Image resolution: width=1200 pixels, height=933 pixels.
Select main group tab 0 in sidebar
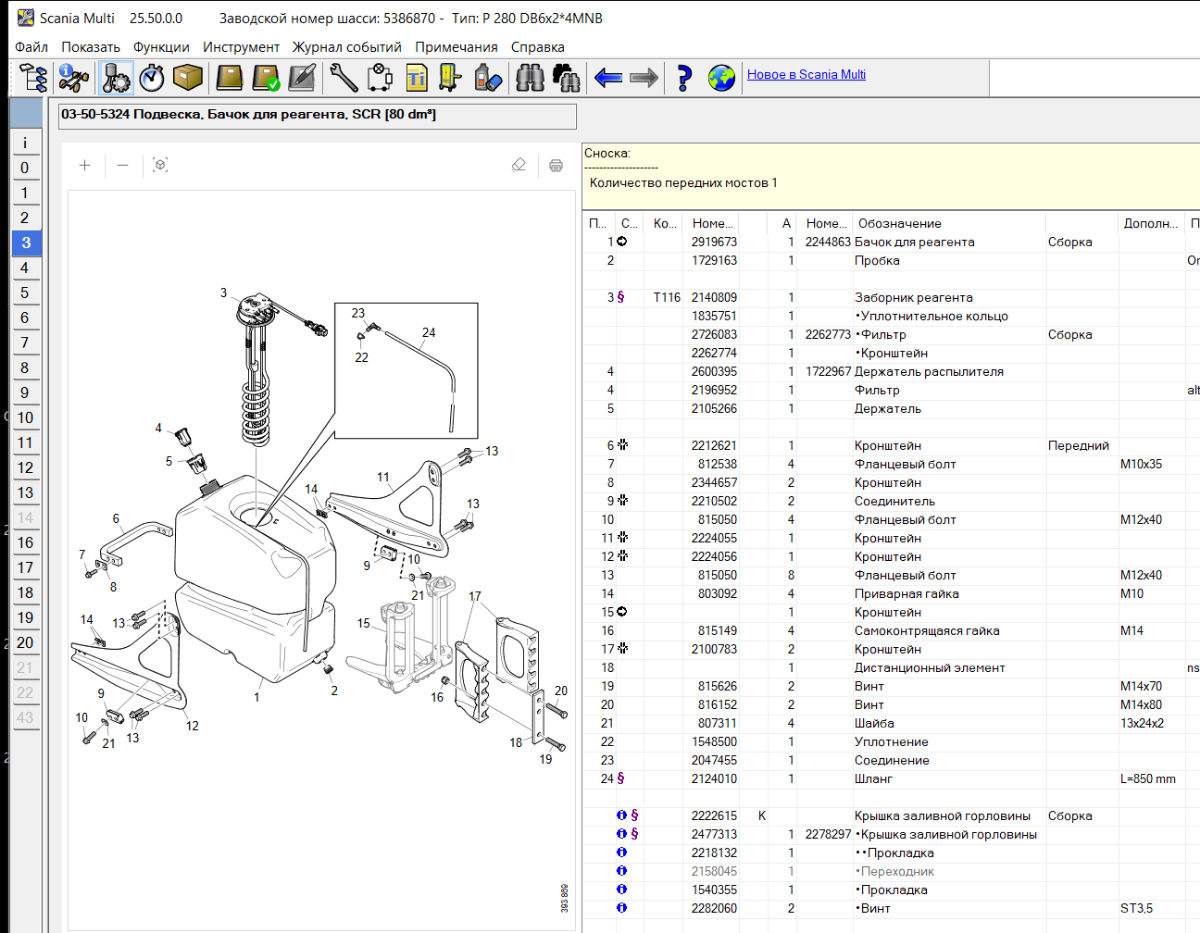click(x=25, y=168)
